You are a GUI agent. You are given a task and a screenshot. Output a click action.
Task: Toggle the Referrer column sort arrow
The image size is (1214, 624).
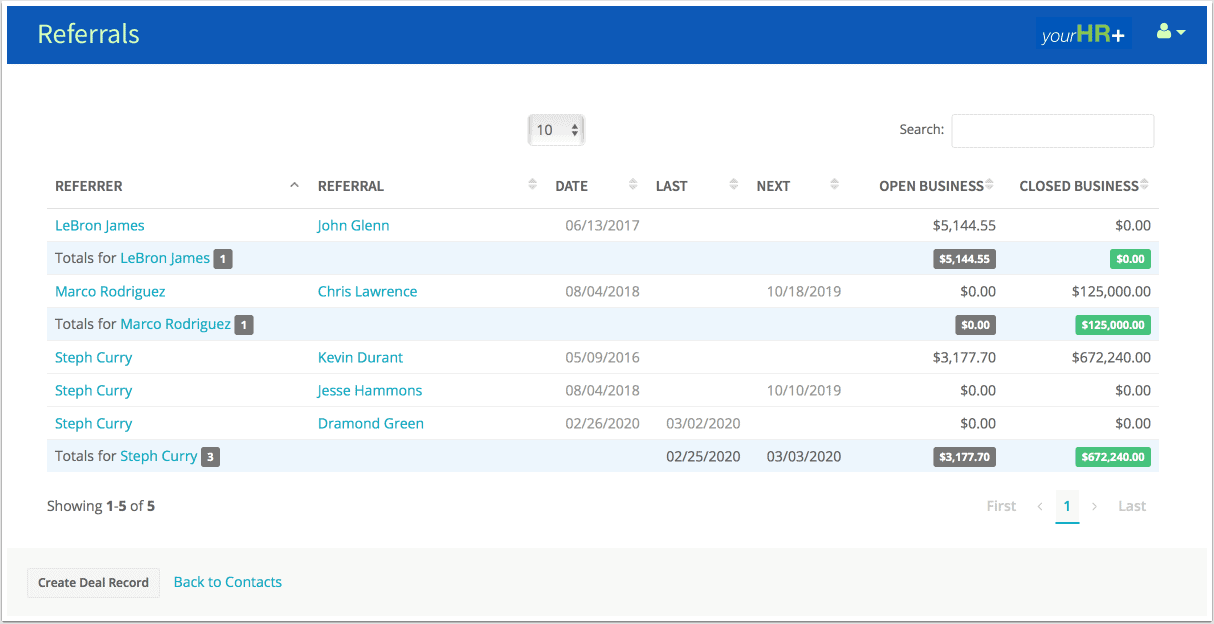[294, 185]
